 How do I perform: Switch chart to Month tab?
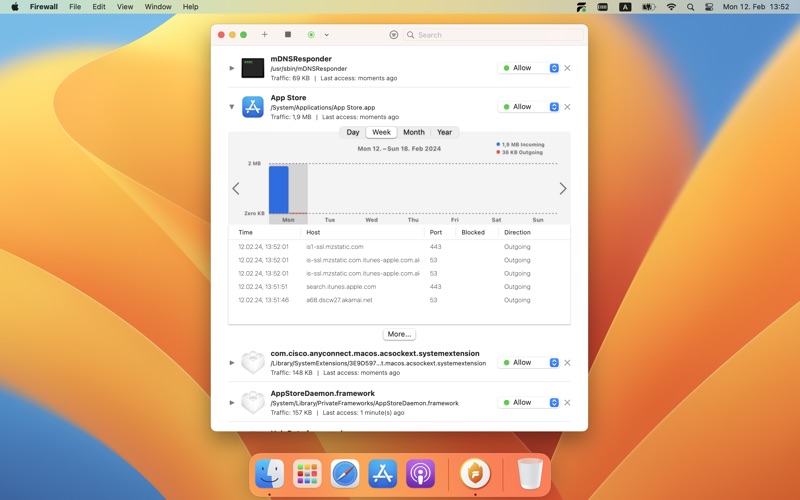[414, 132]
